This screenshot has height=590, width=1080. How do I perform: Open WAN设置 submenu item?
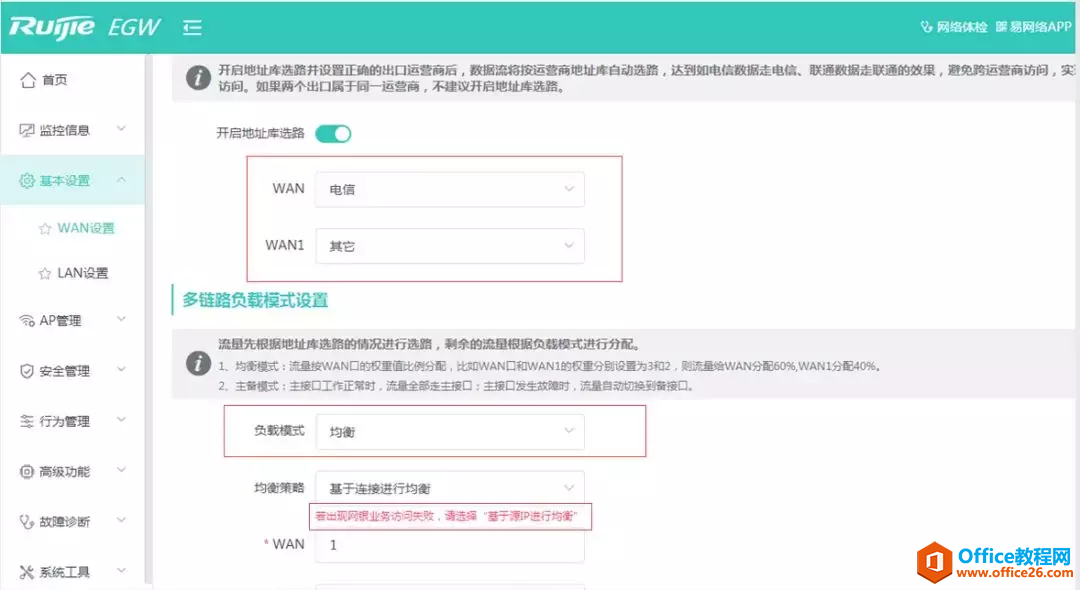85,228
